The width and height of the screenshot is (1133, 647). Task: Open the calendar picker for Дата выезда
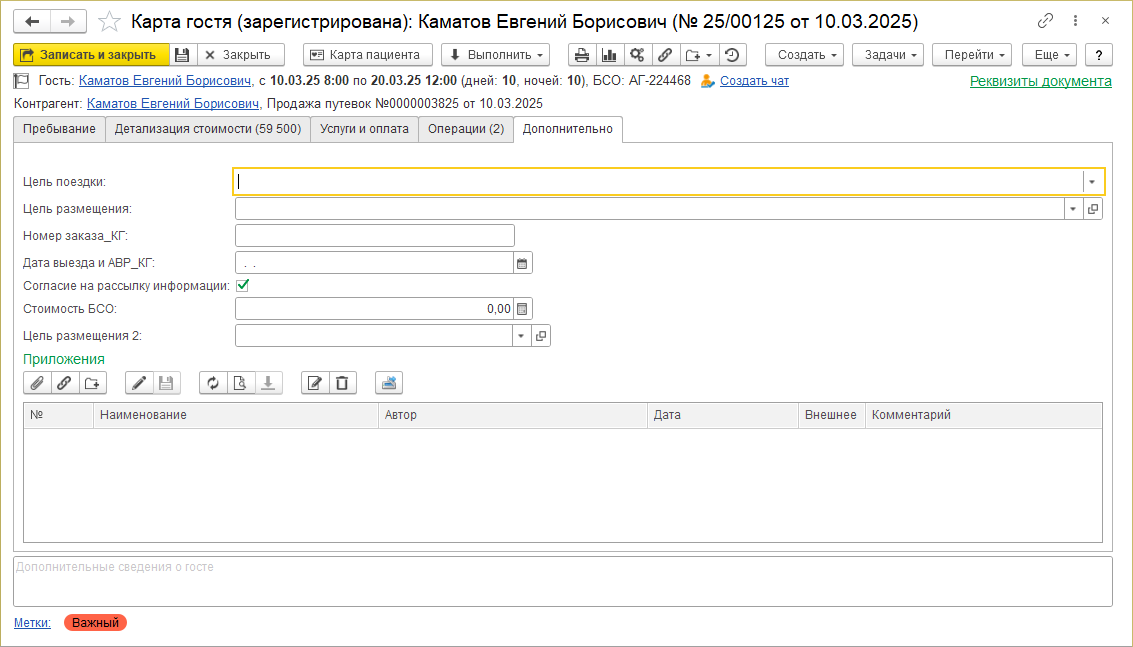[x=521, y=263]
